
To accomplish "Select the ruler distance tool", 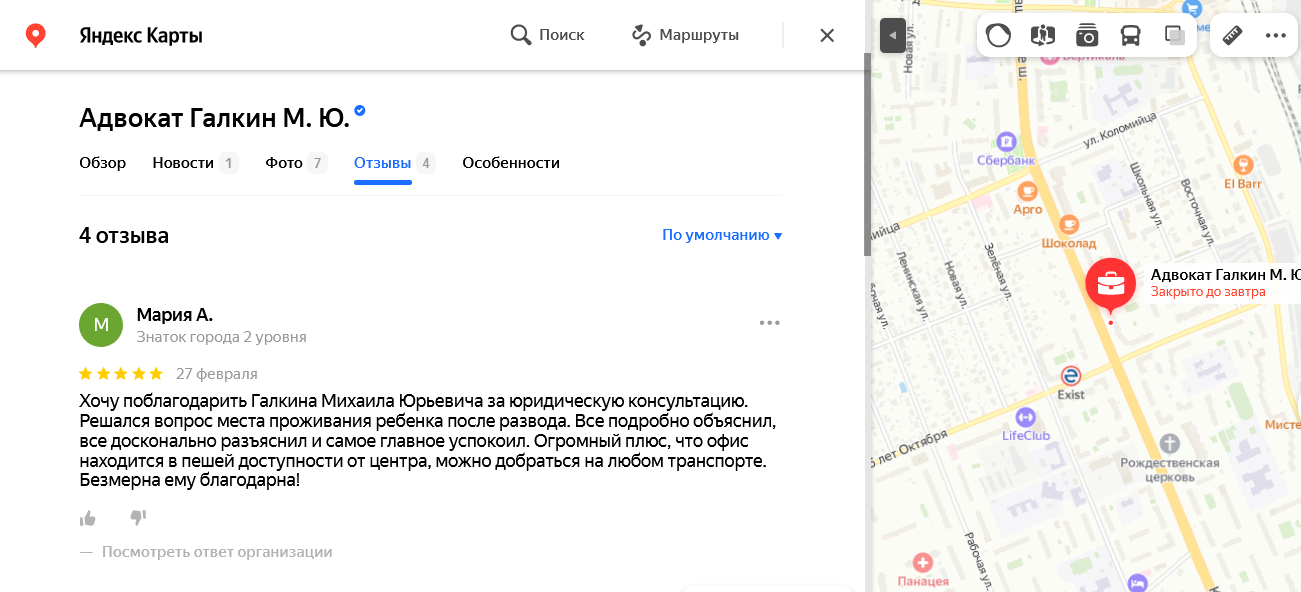I will (1232, 36).
